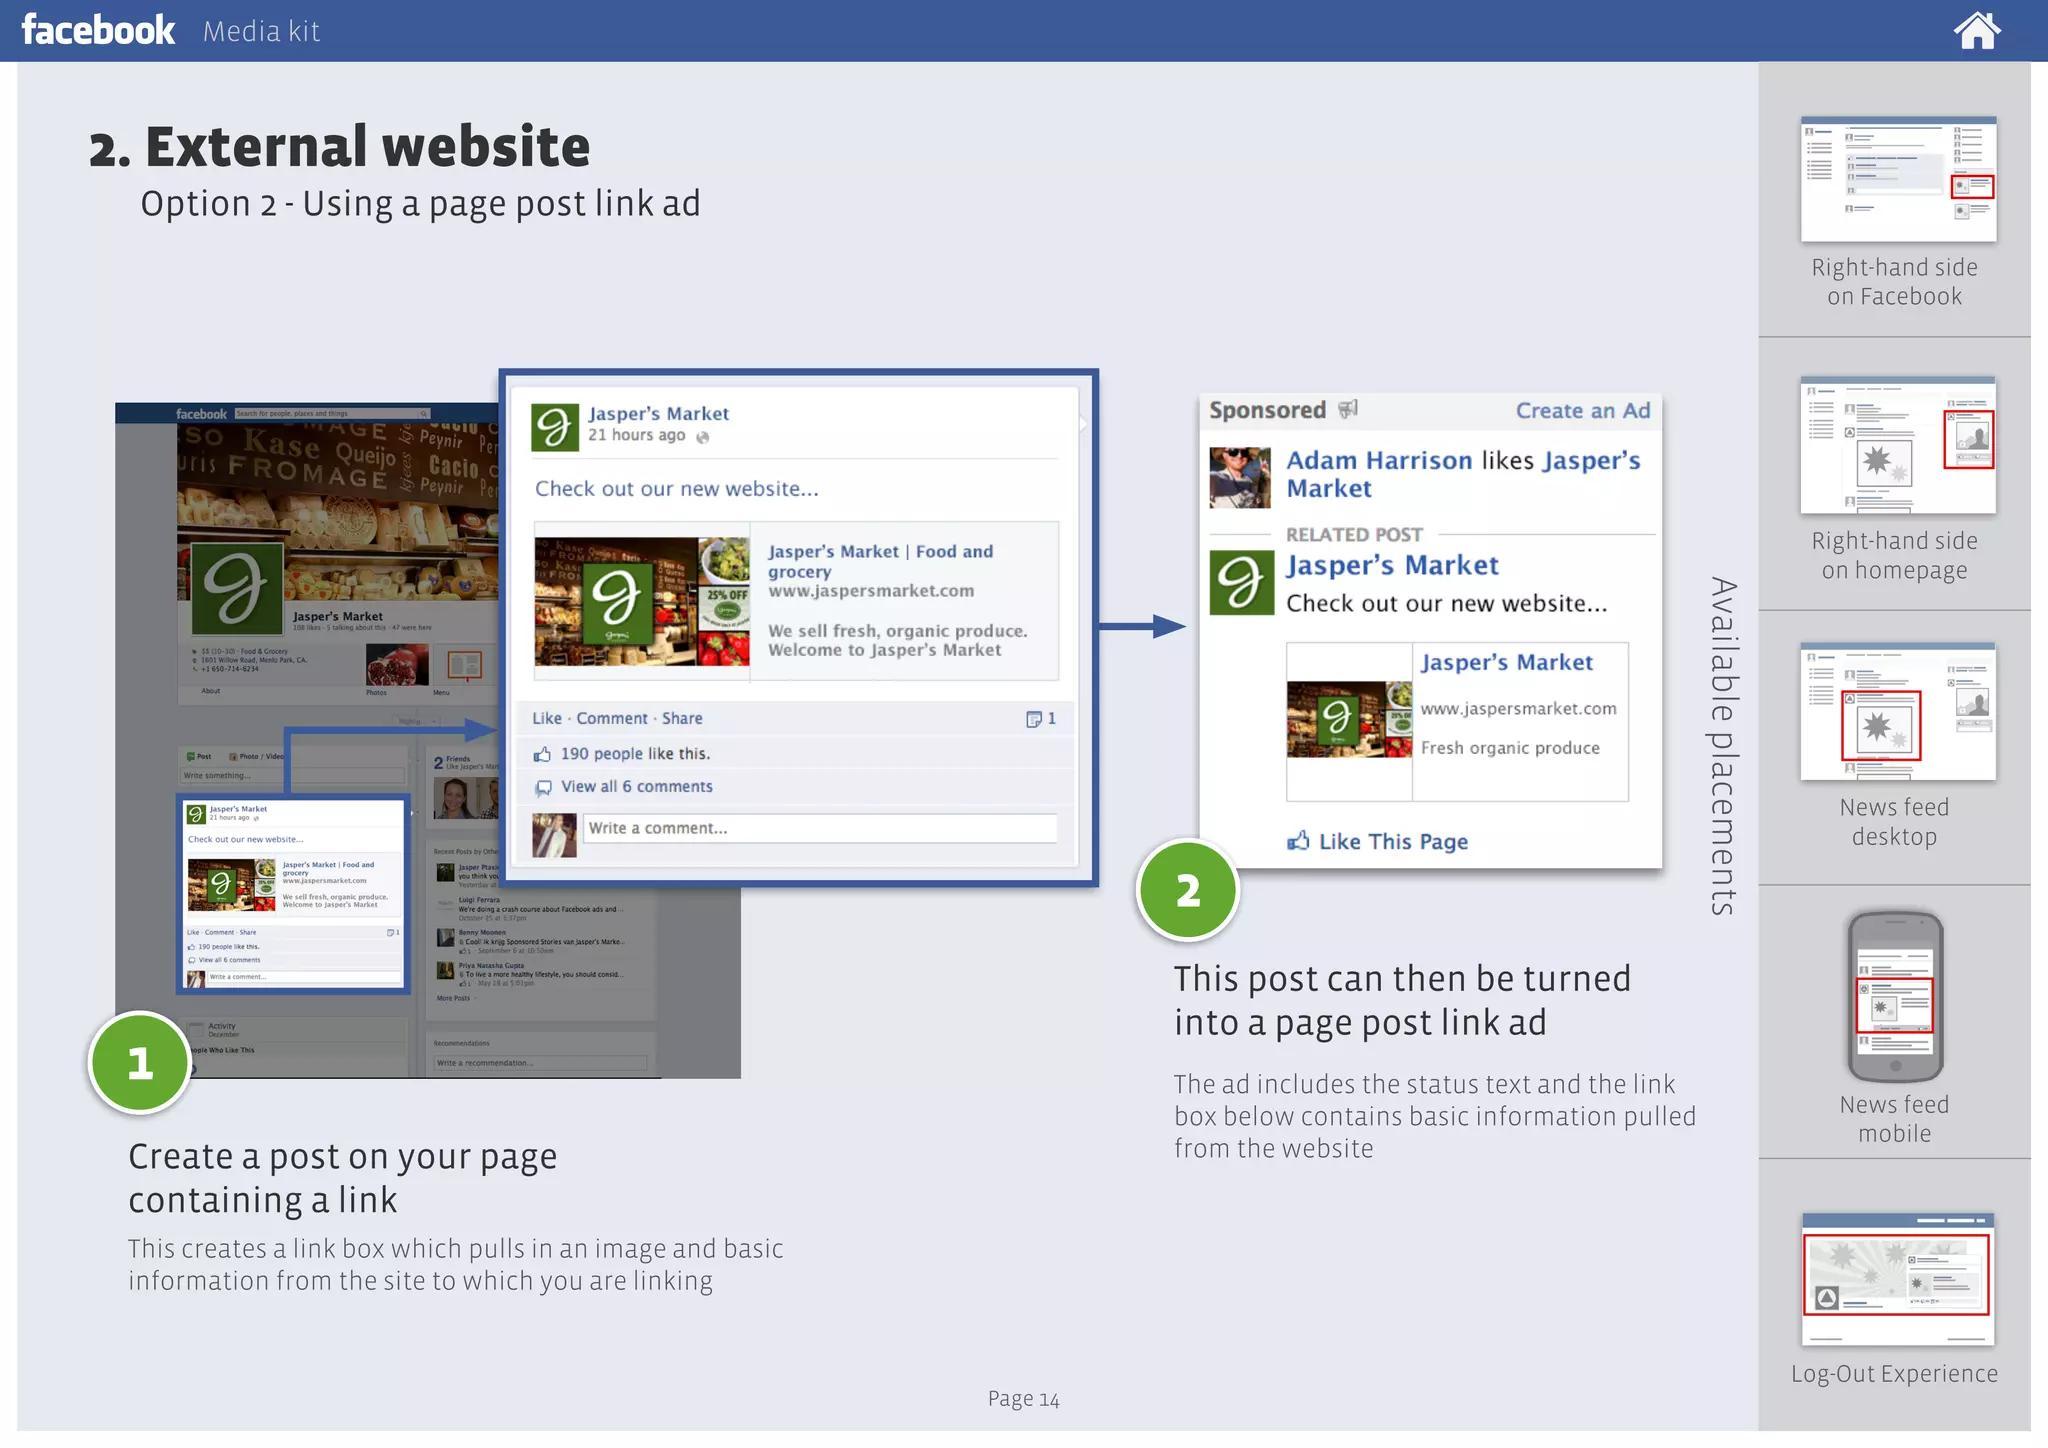Click Share on the enlarged post
Viewport: 2048px width, 1448px height.
click(682, 718)
